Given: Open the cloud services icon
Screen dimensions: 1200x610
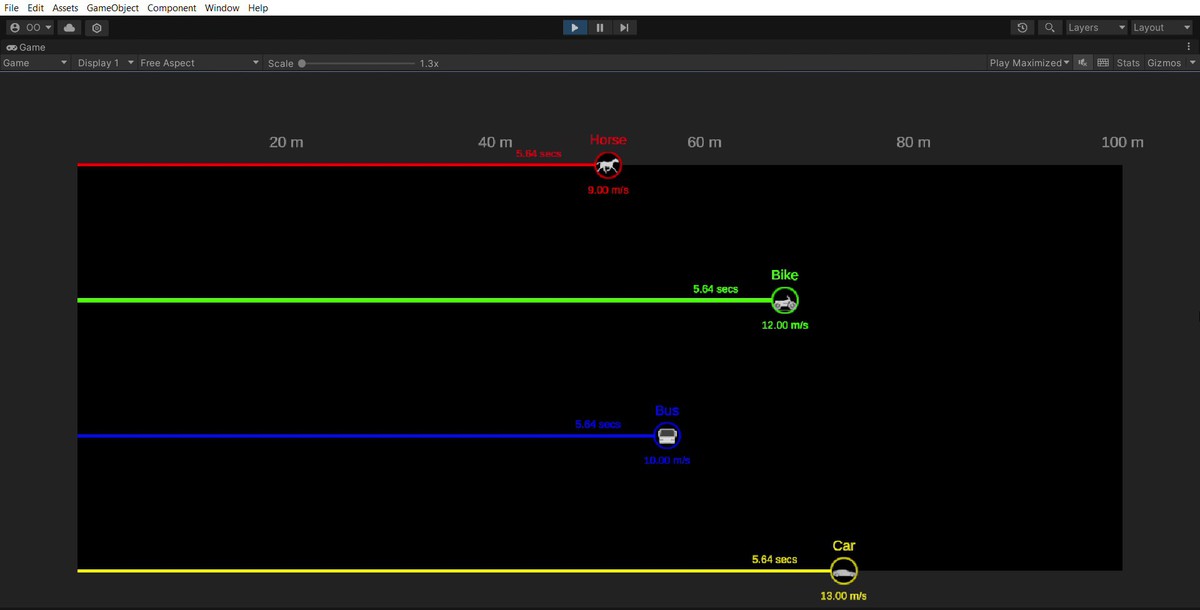Looking at the screenshot, I should (69, 28).
